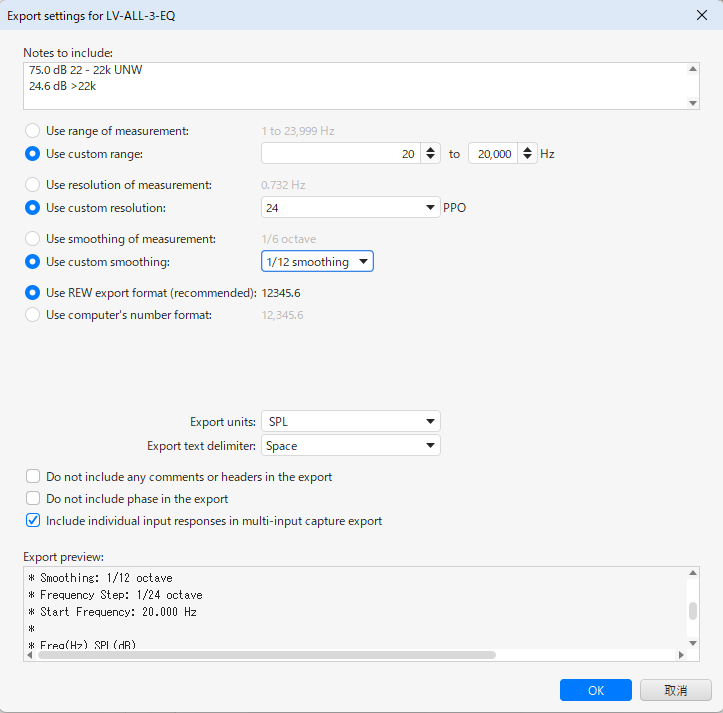723x713 pixels.
Task: Confirm export with the OK button
Action: pos(596,690)
